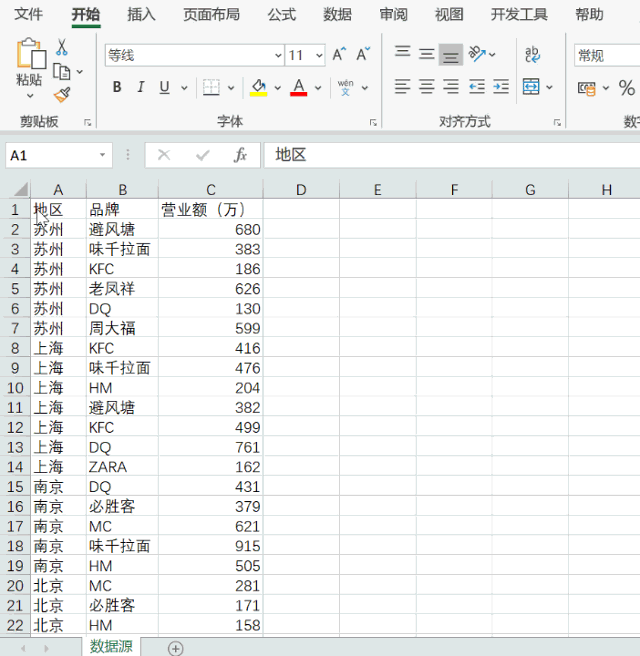Center text horizontally
640x656 pixels.
click(x=427, y=87)
